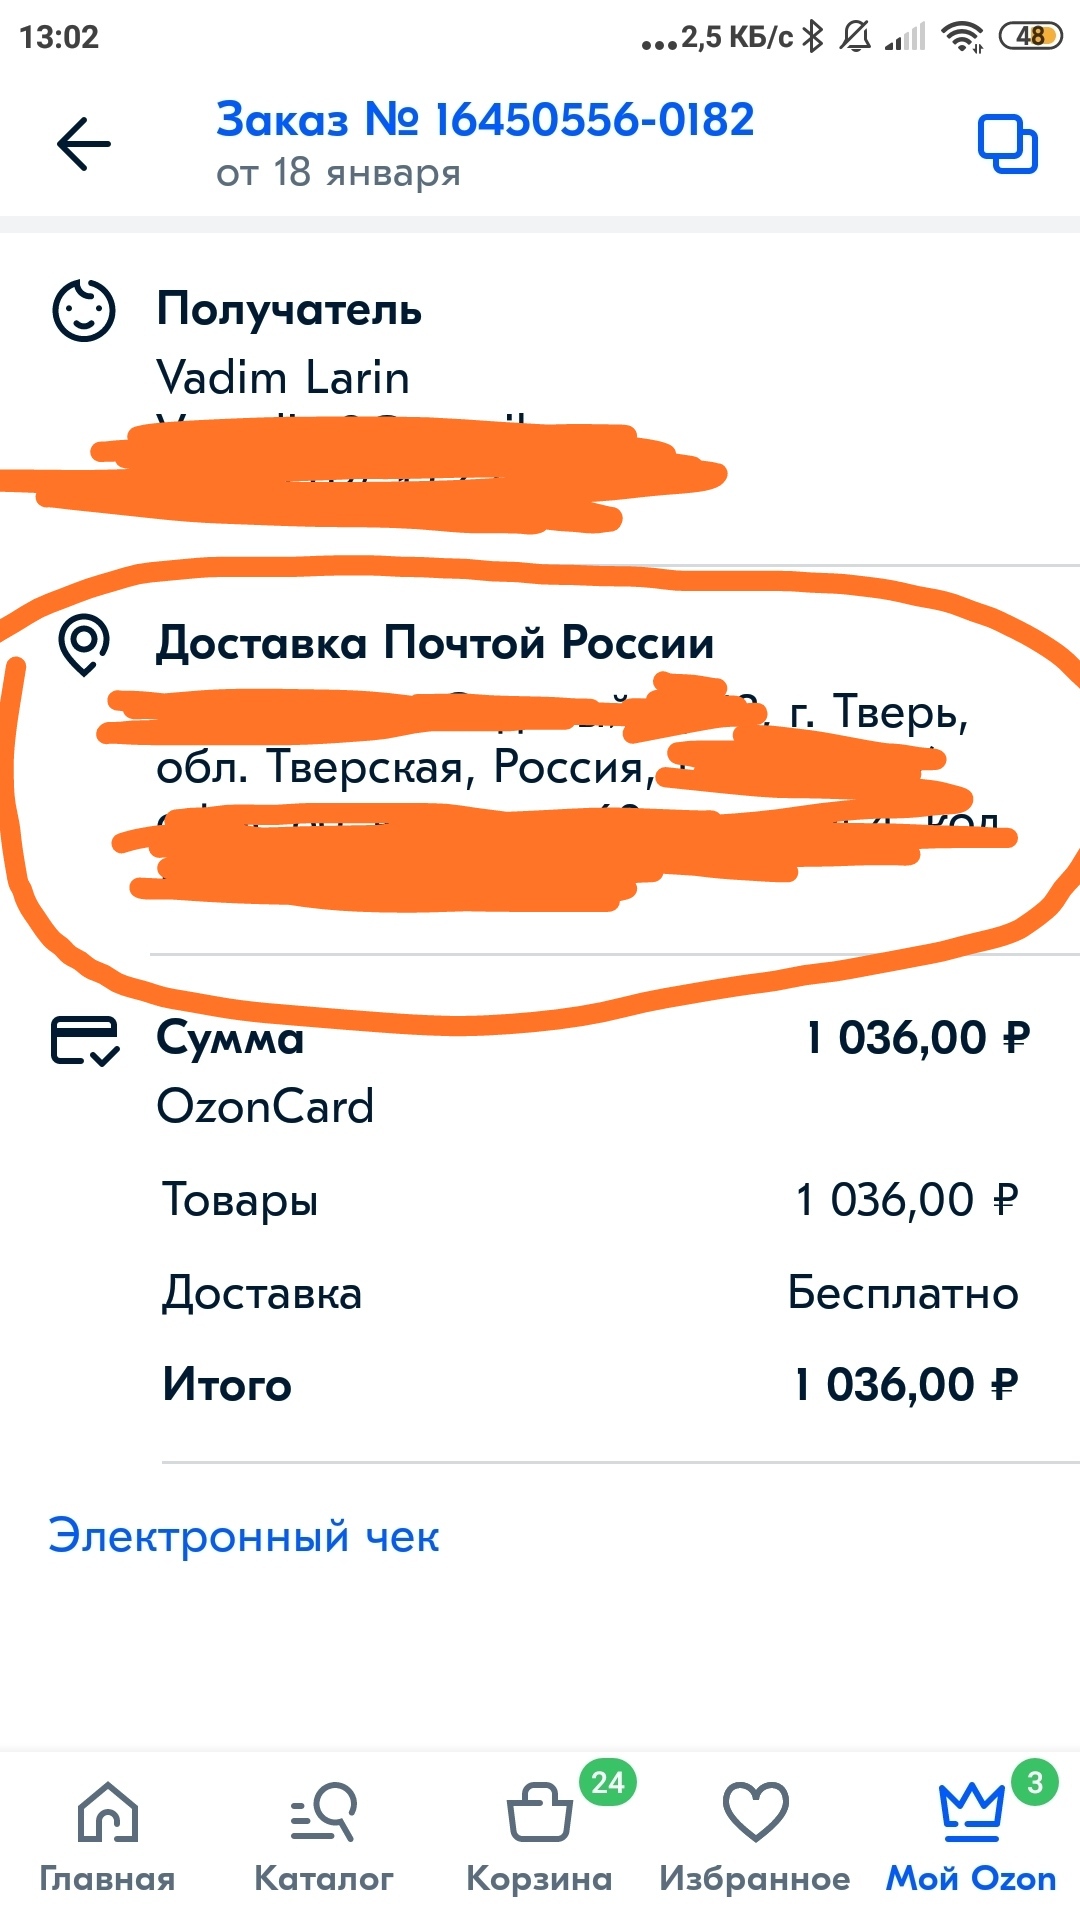Screen dimensions: 1080x1920
Task: Tap the Wi-Fi status bar icon
Action: [963, 37]
